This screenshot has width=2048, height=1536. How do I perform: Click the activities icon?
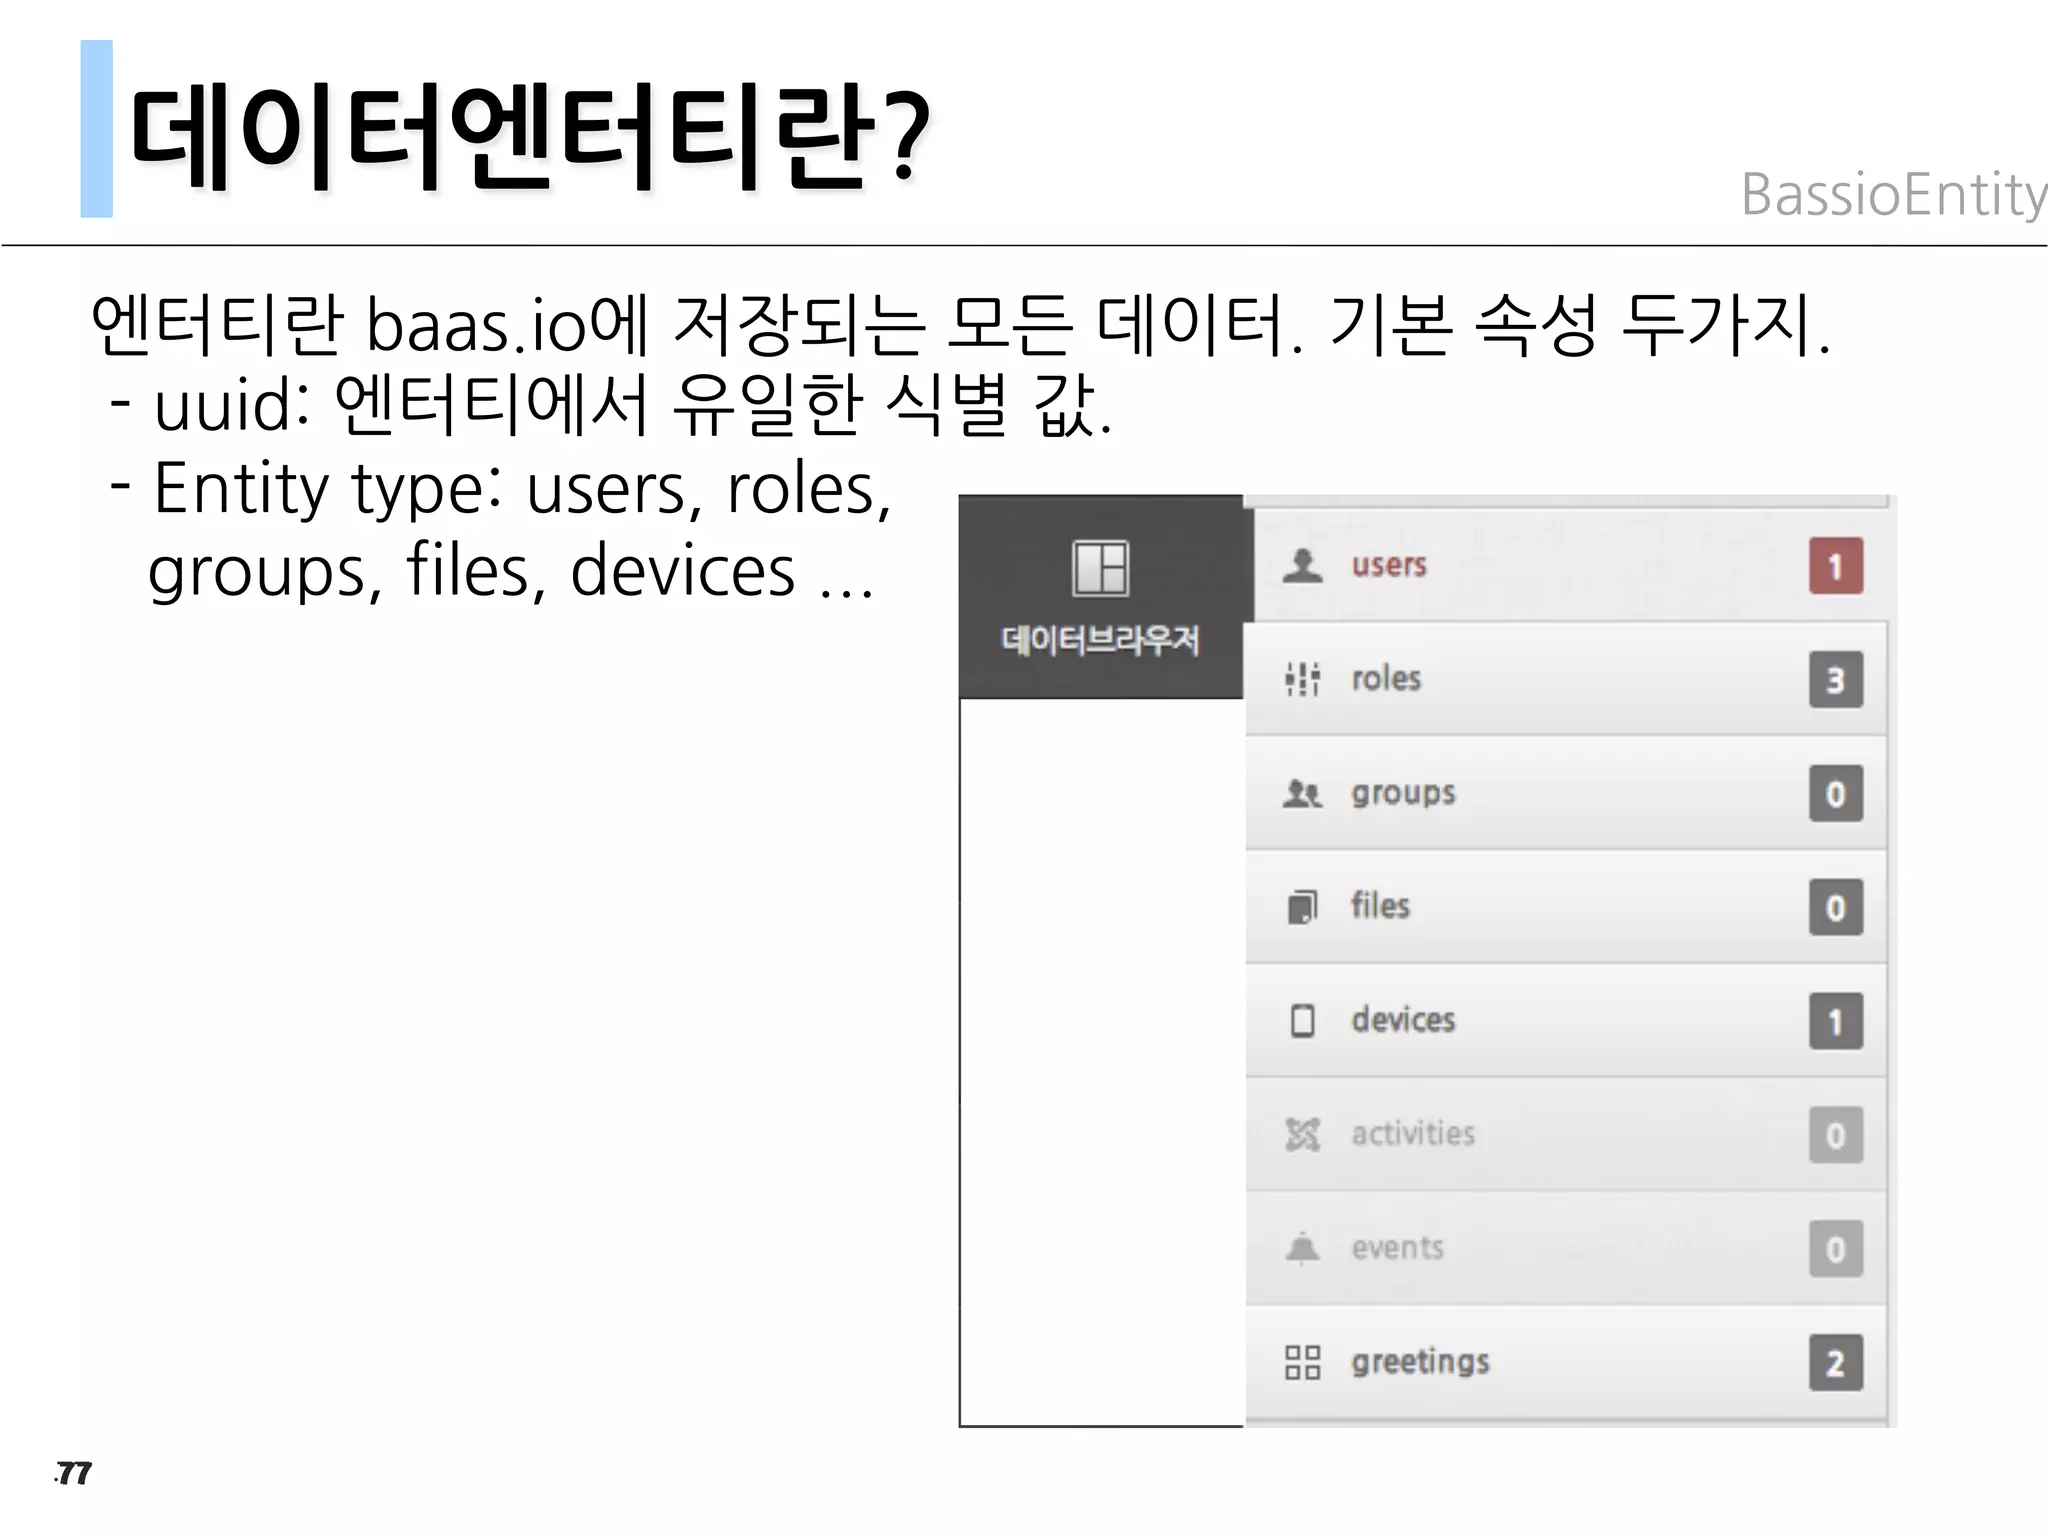pos(1302,1135)
